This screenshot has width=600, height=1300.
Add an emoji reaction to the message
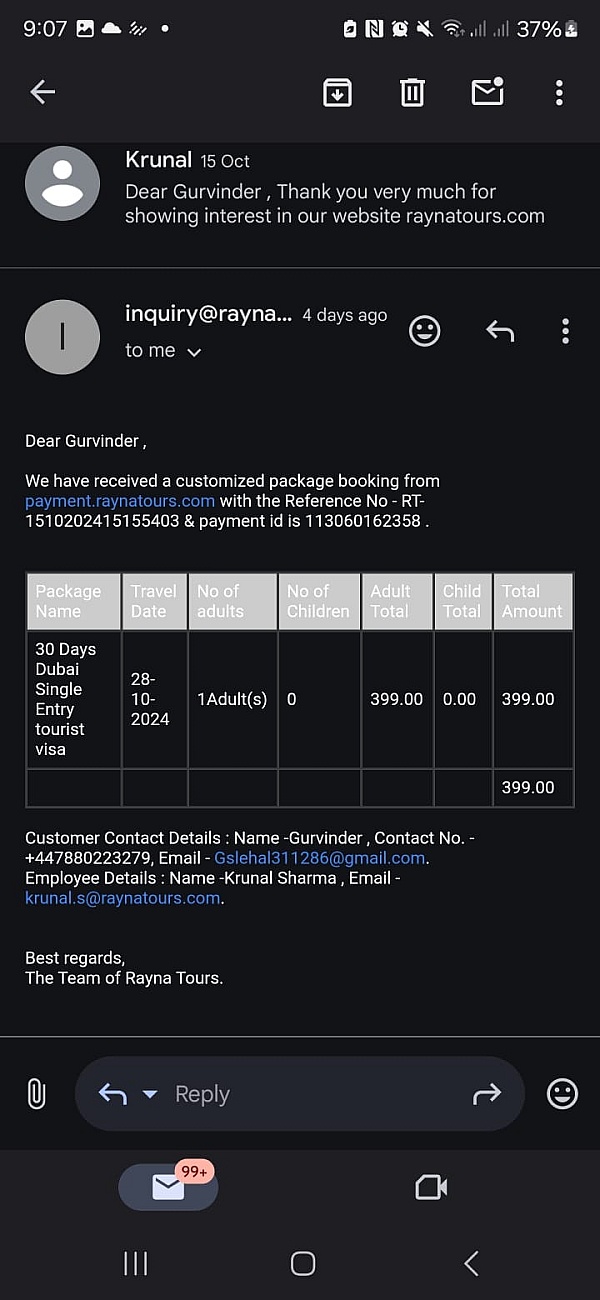pyautogui.click(x=425, y=331)
